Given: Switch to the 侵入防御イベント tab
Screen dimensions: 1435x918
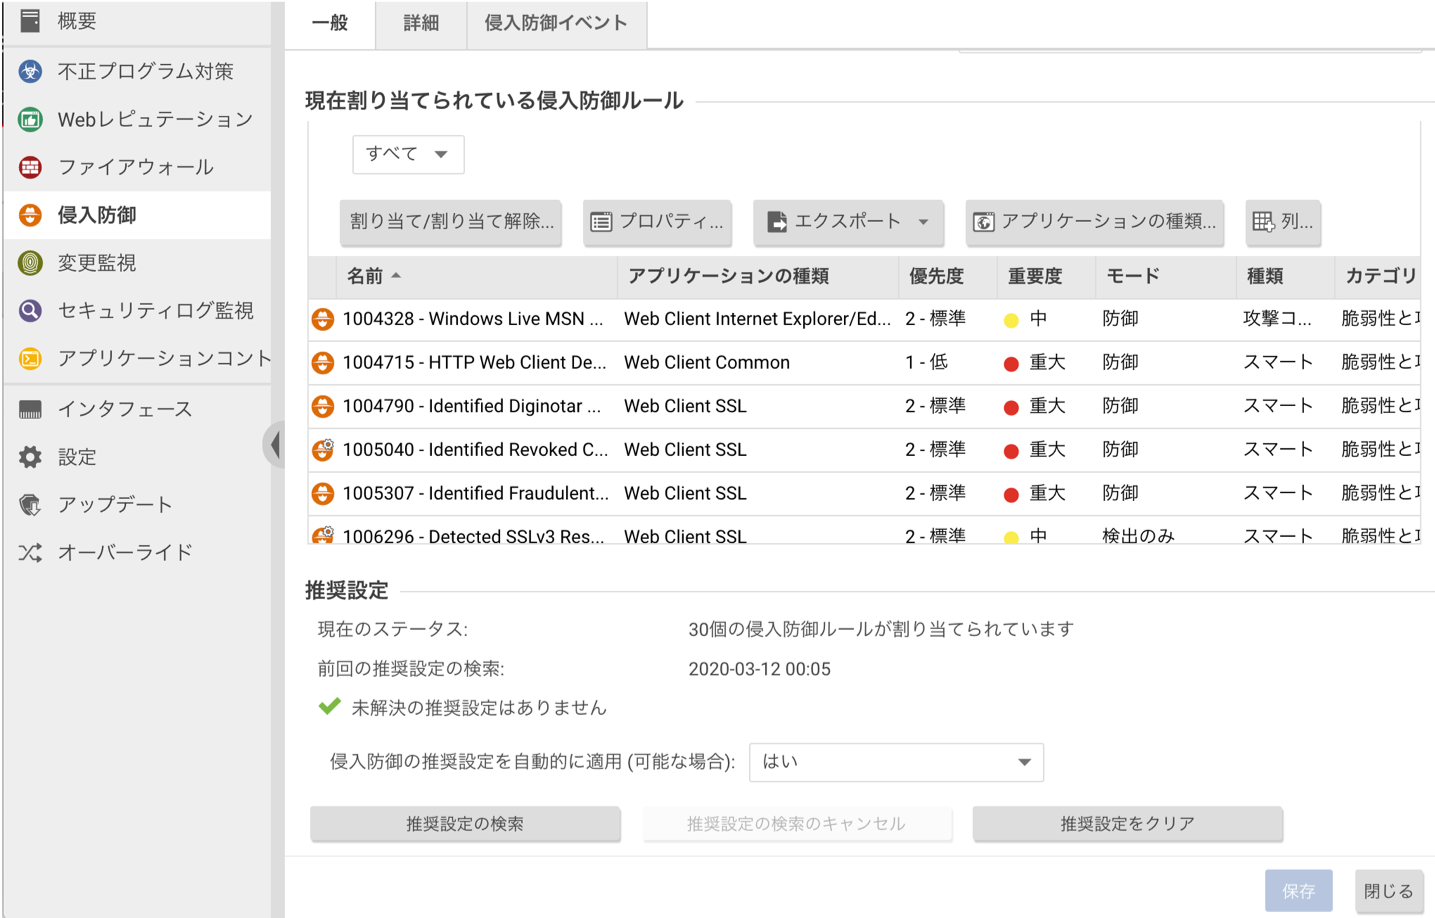Looking at the screenshot, I should (x=556, y=23).
